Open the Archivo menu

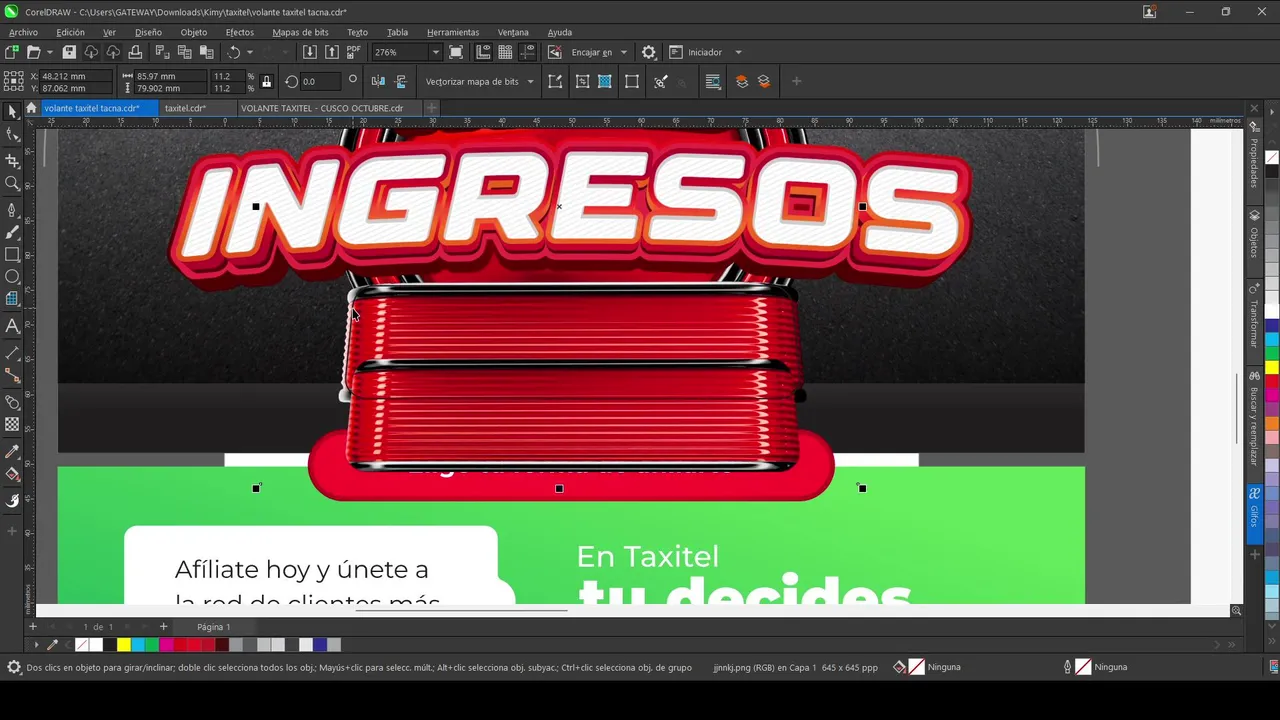click(23, 32)
